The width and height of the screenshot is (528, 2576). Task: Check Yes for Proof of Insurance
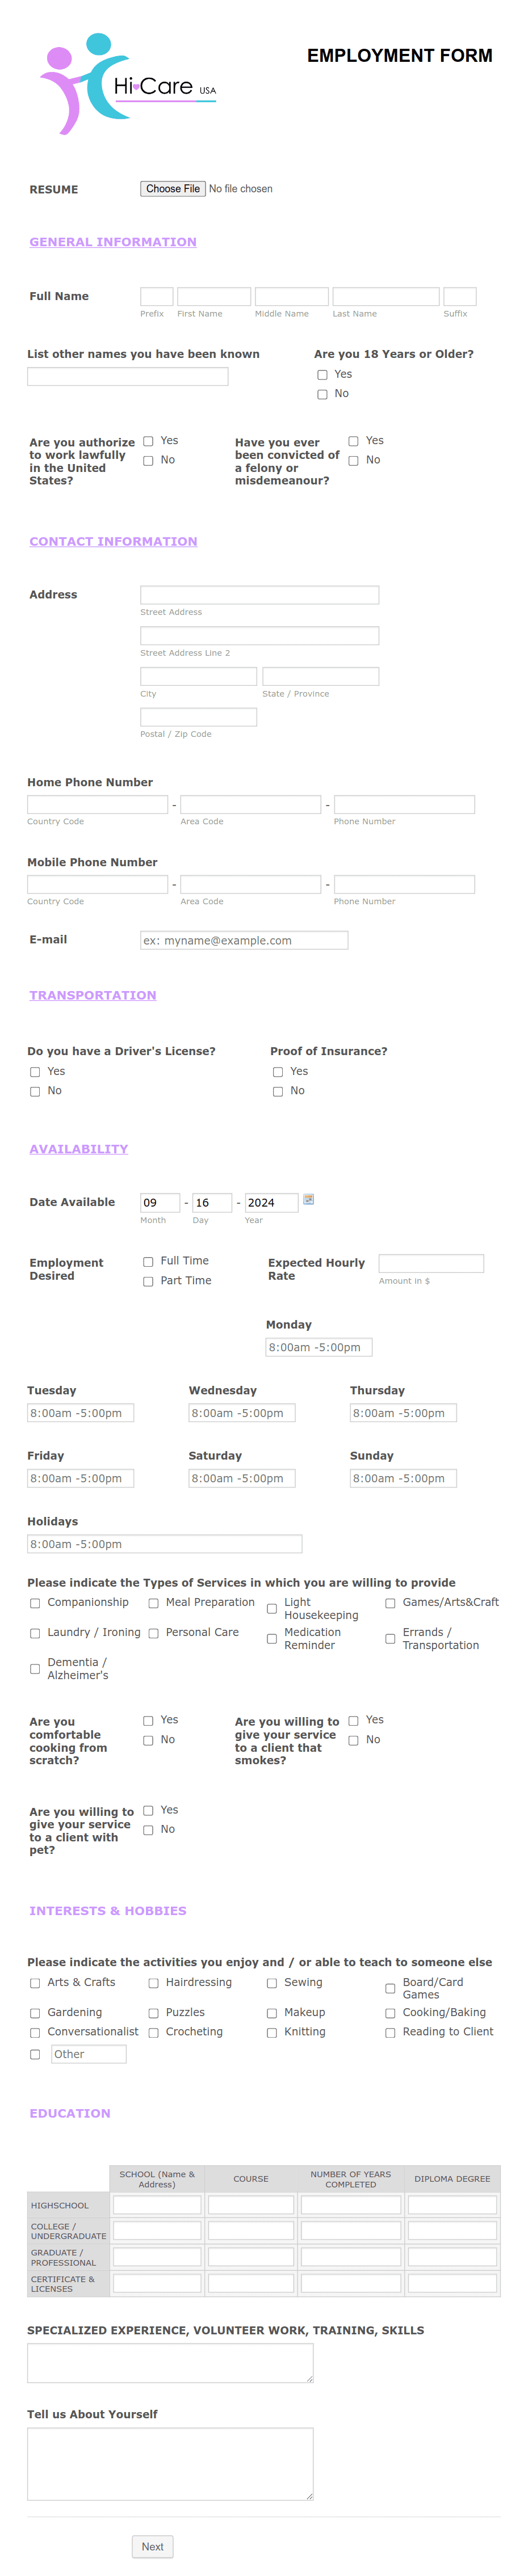[278, 1072]
